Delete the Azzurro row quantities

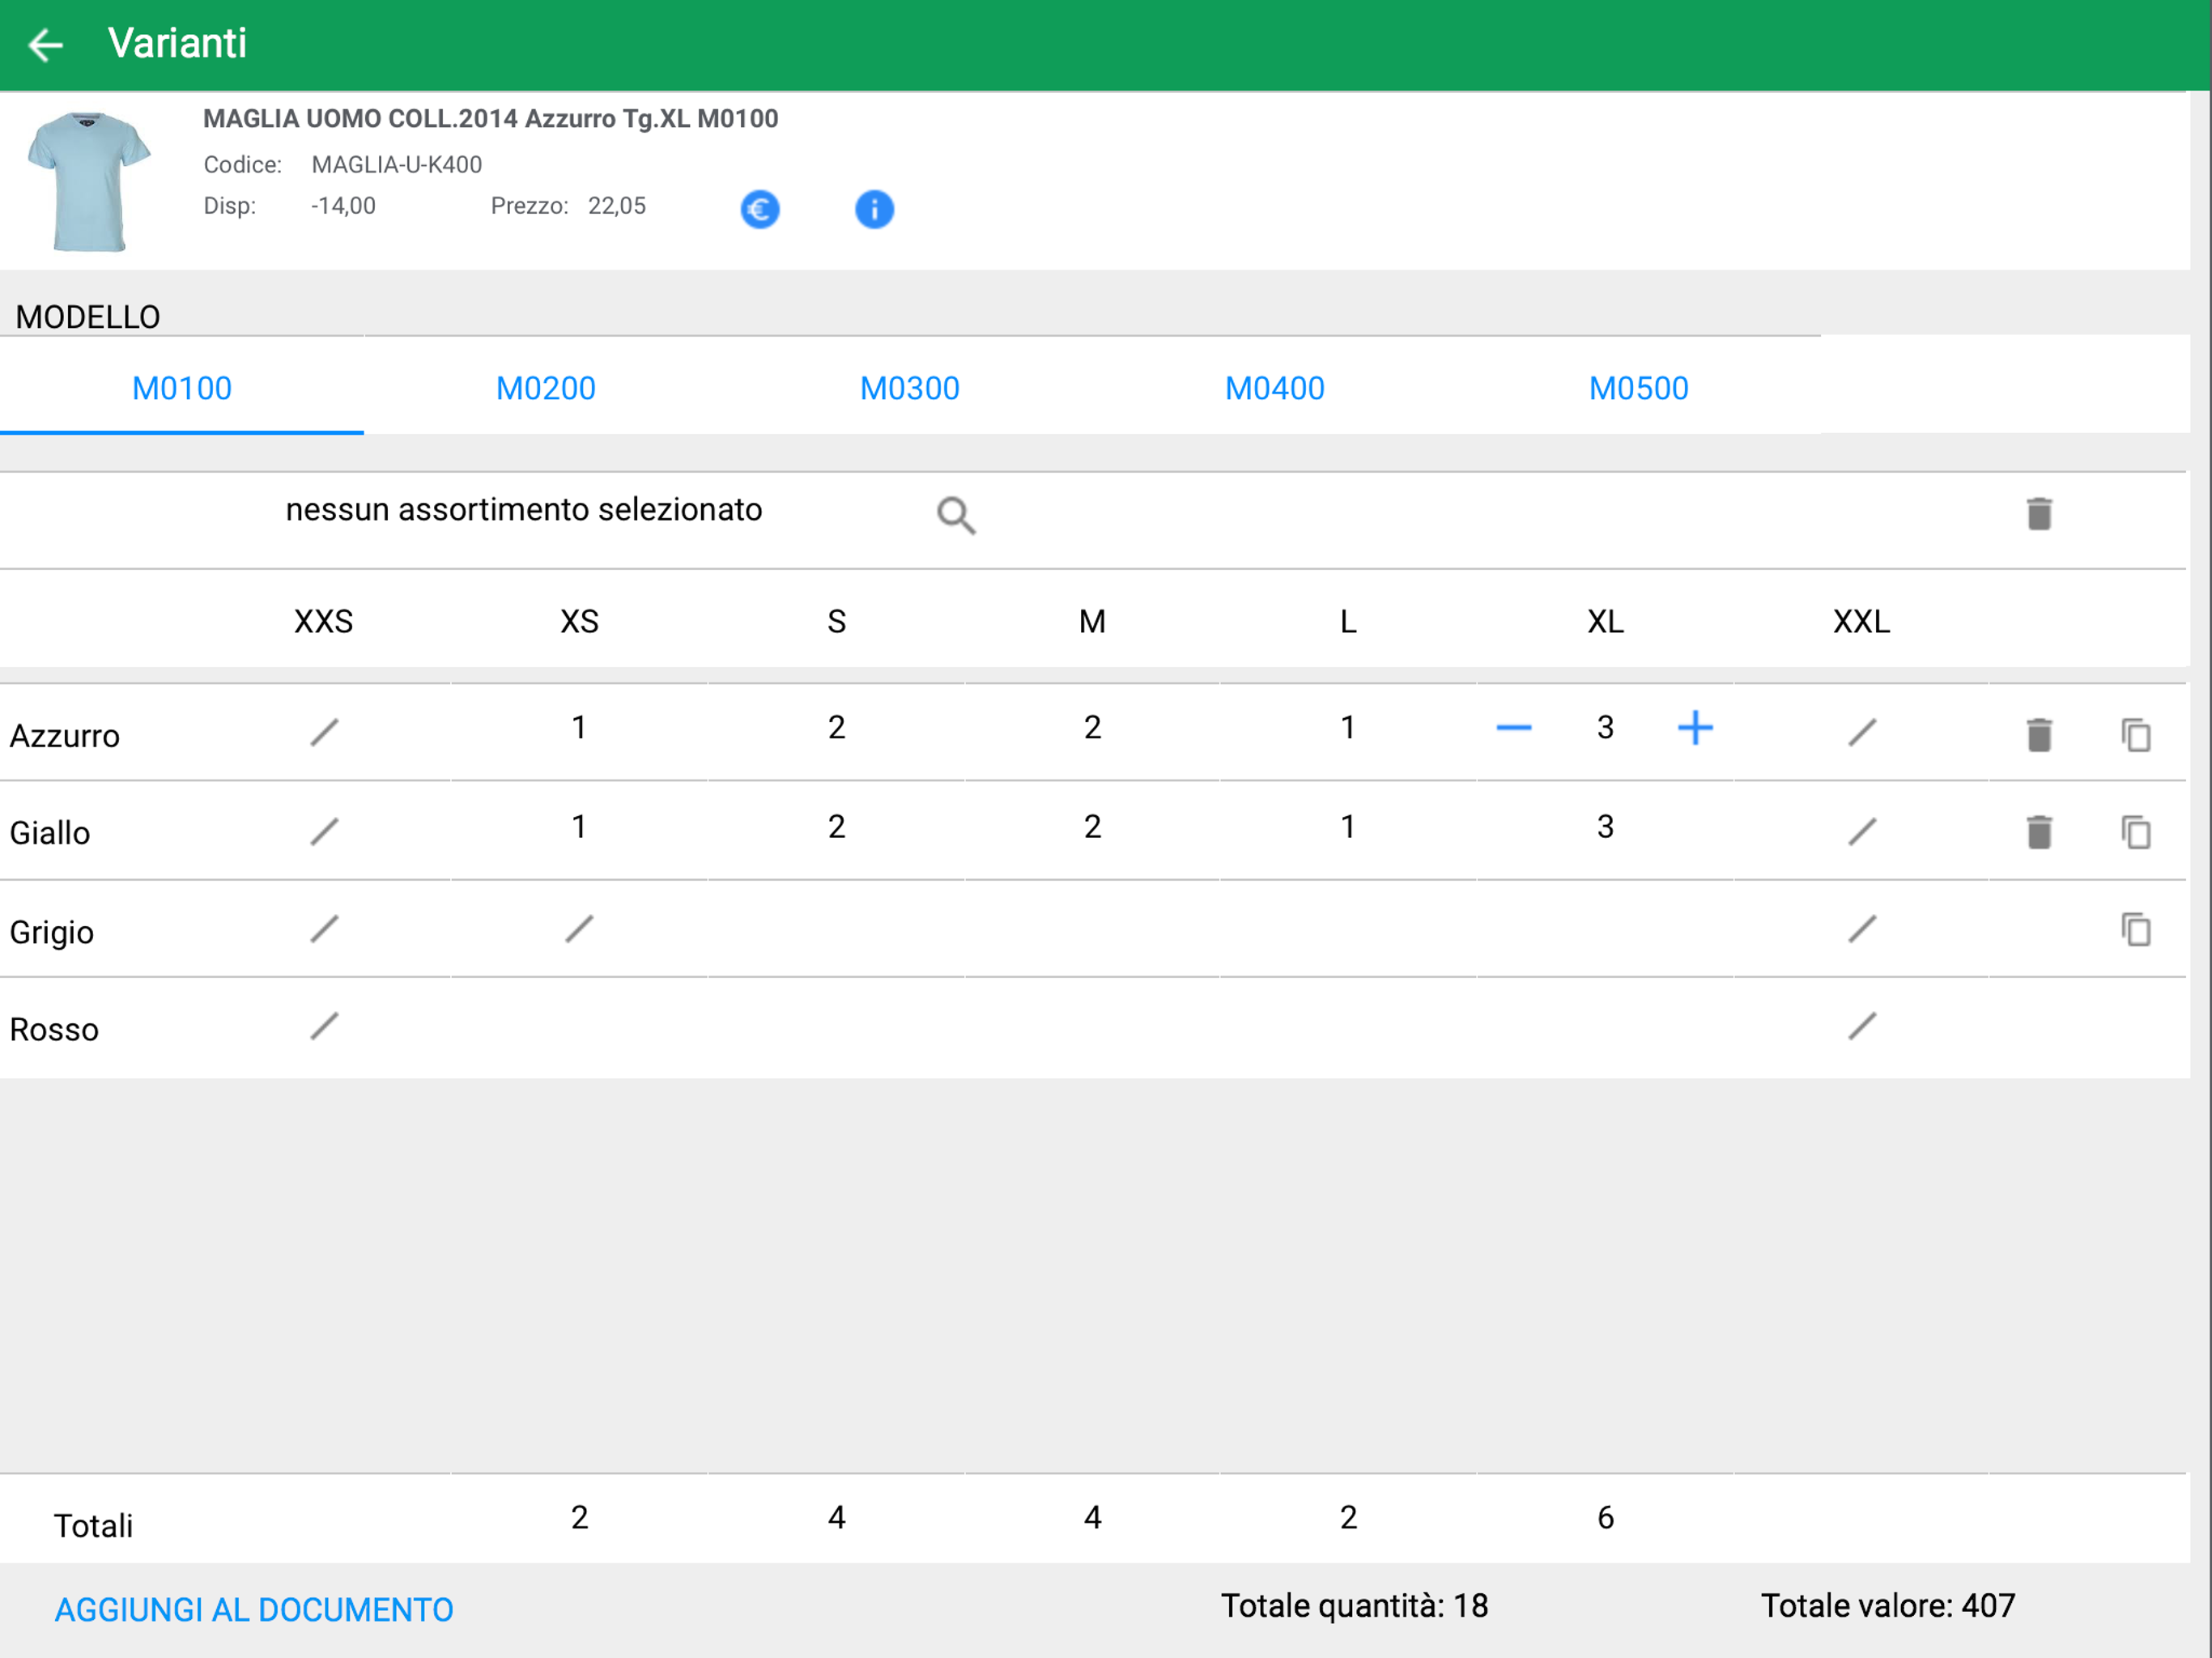[x=2039, y=735]
